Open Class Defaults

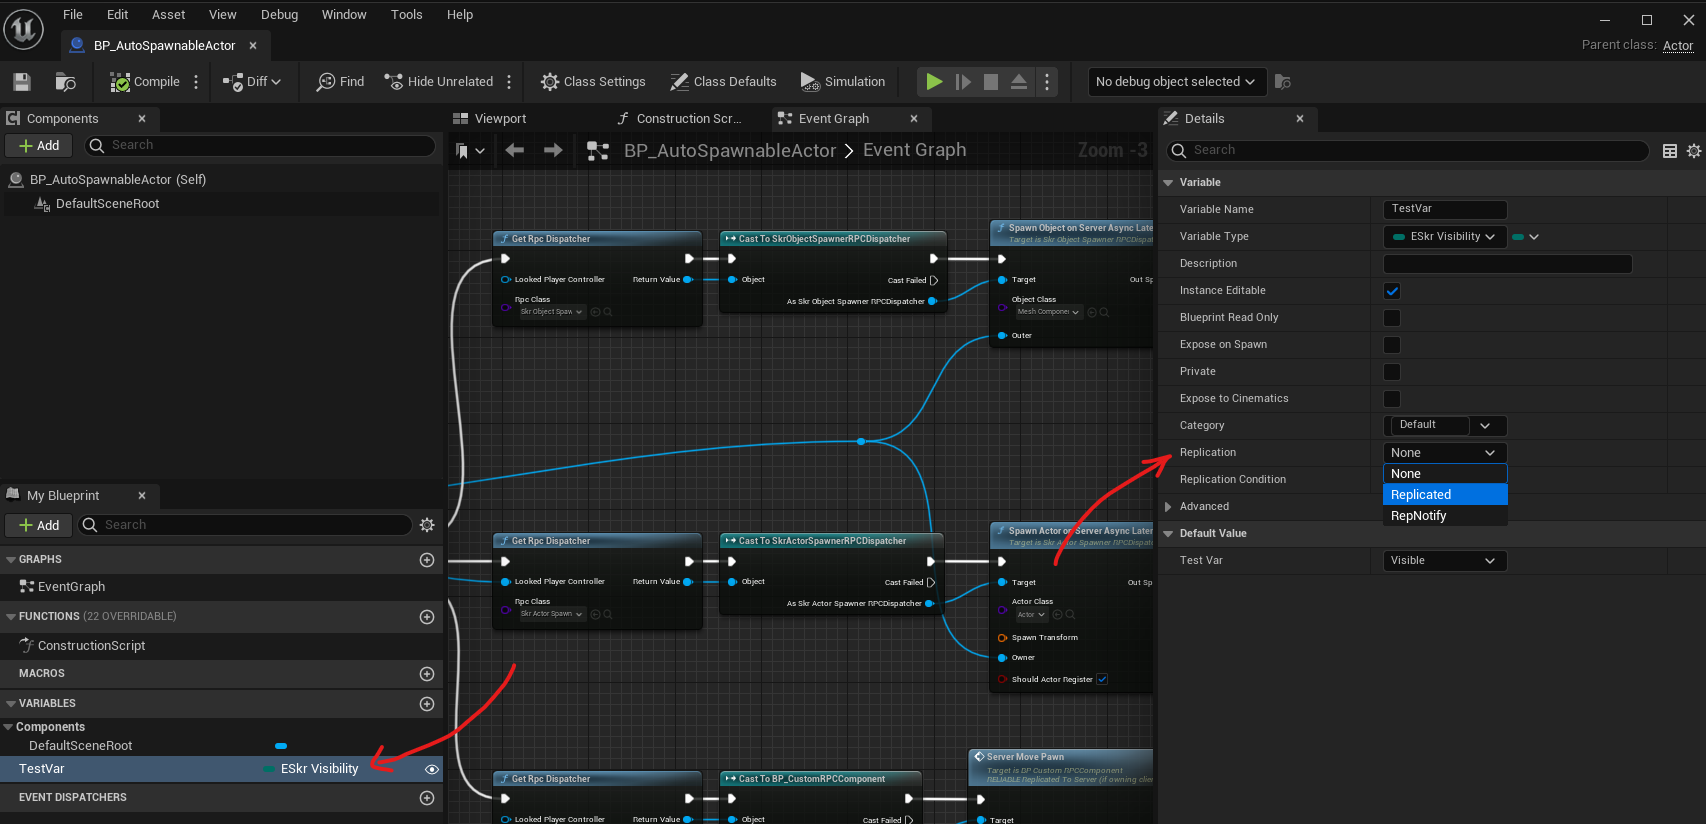point(723,82)
